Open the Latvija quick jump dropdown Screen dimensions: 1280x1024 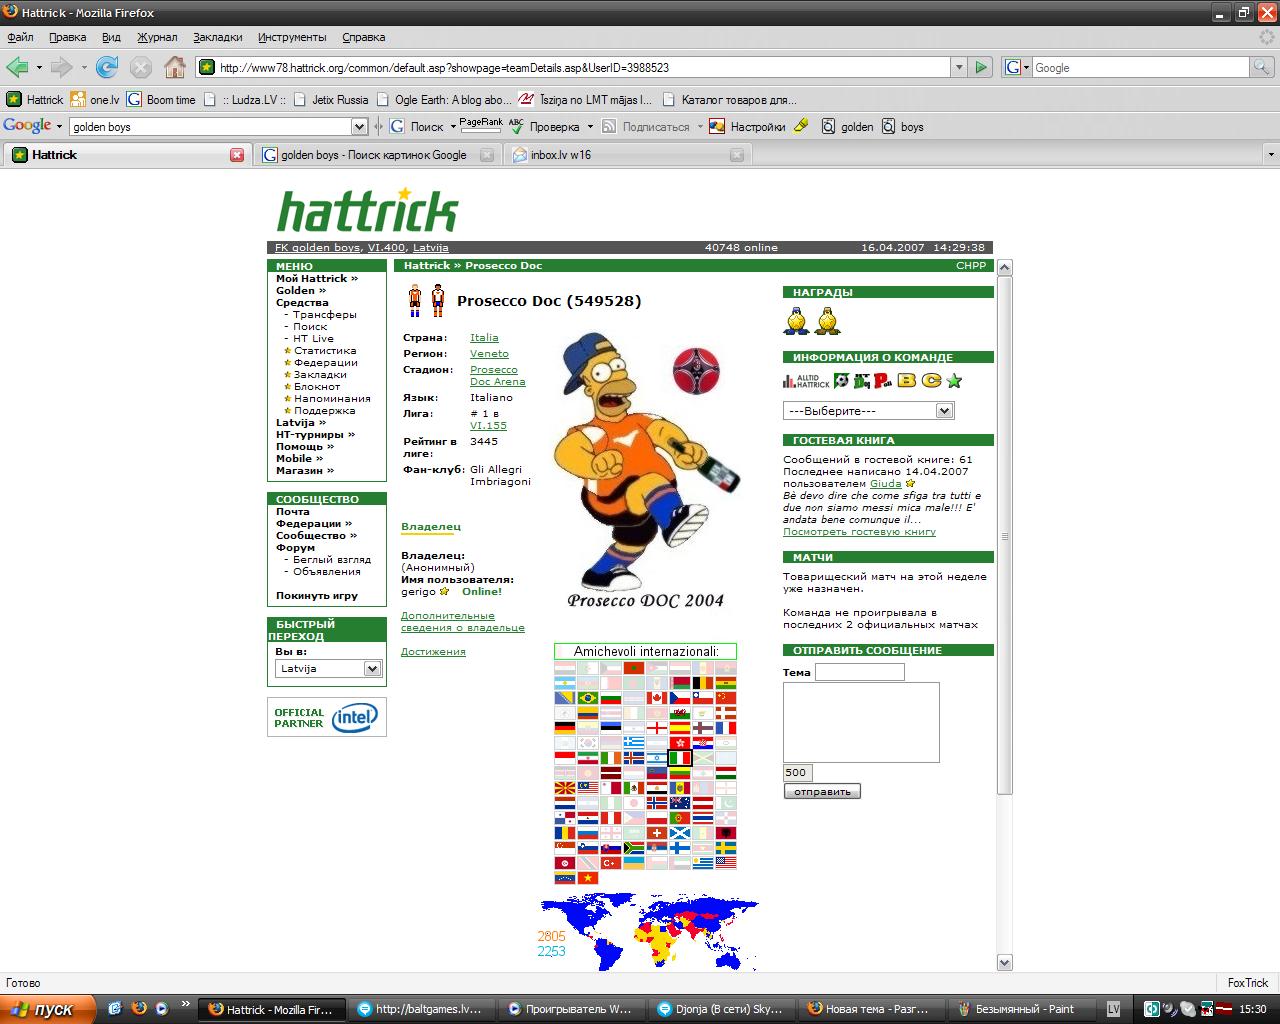pyautogui.click(x=328, y=668)
